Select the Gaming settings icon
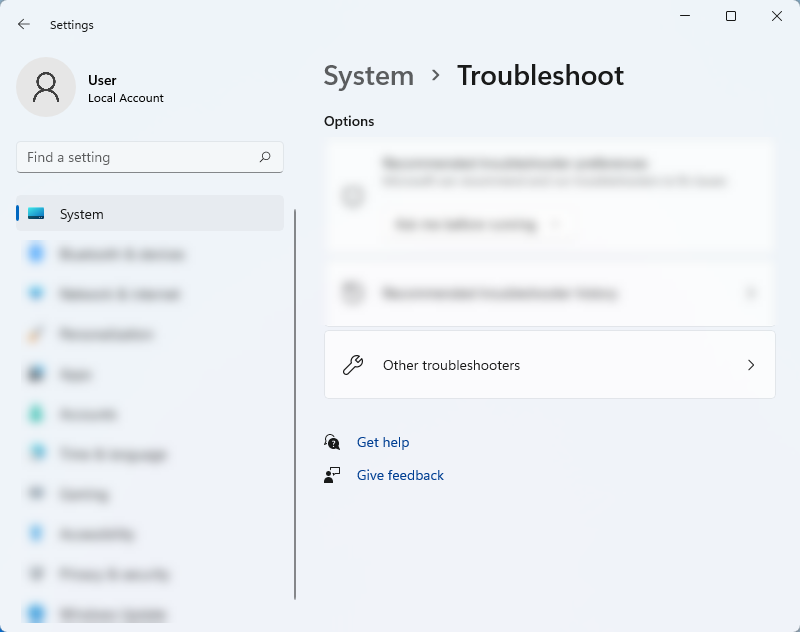Image resolution: width=800 pixels, height=632 pixels. coord(37,494)
